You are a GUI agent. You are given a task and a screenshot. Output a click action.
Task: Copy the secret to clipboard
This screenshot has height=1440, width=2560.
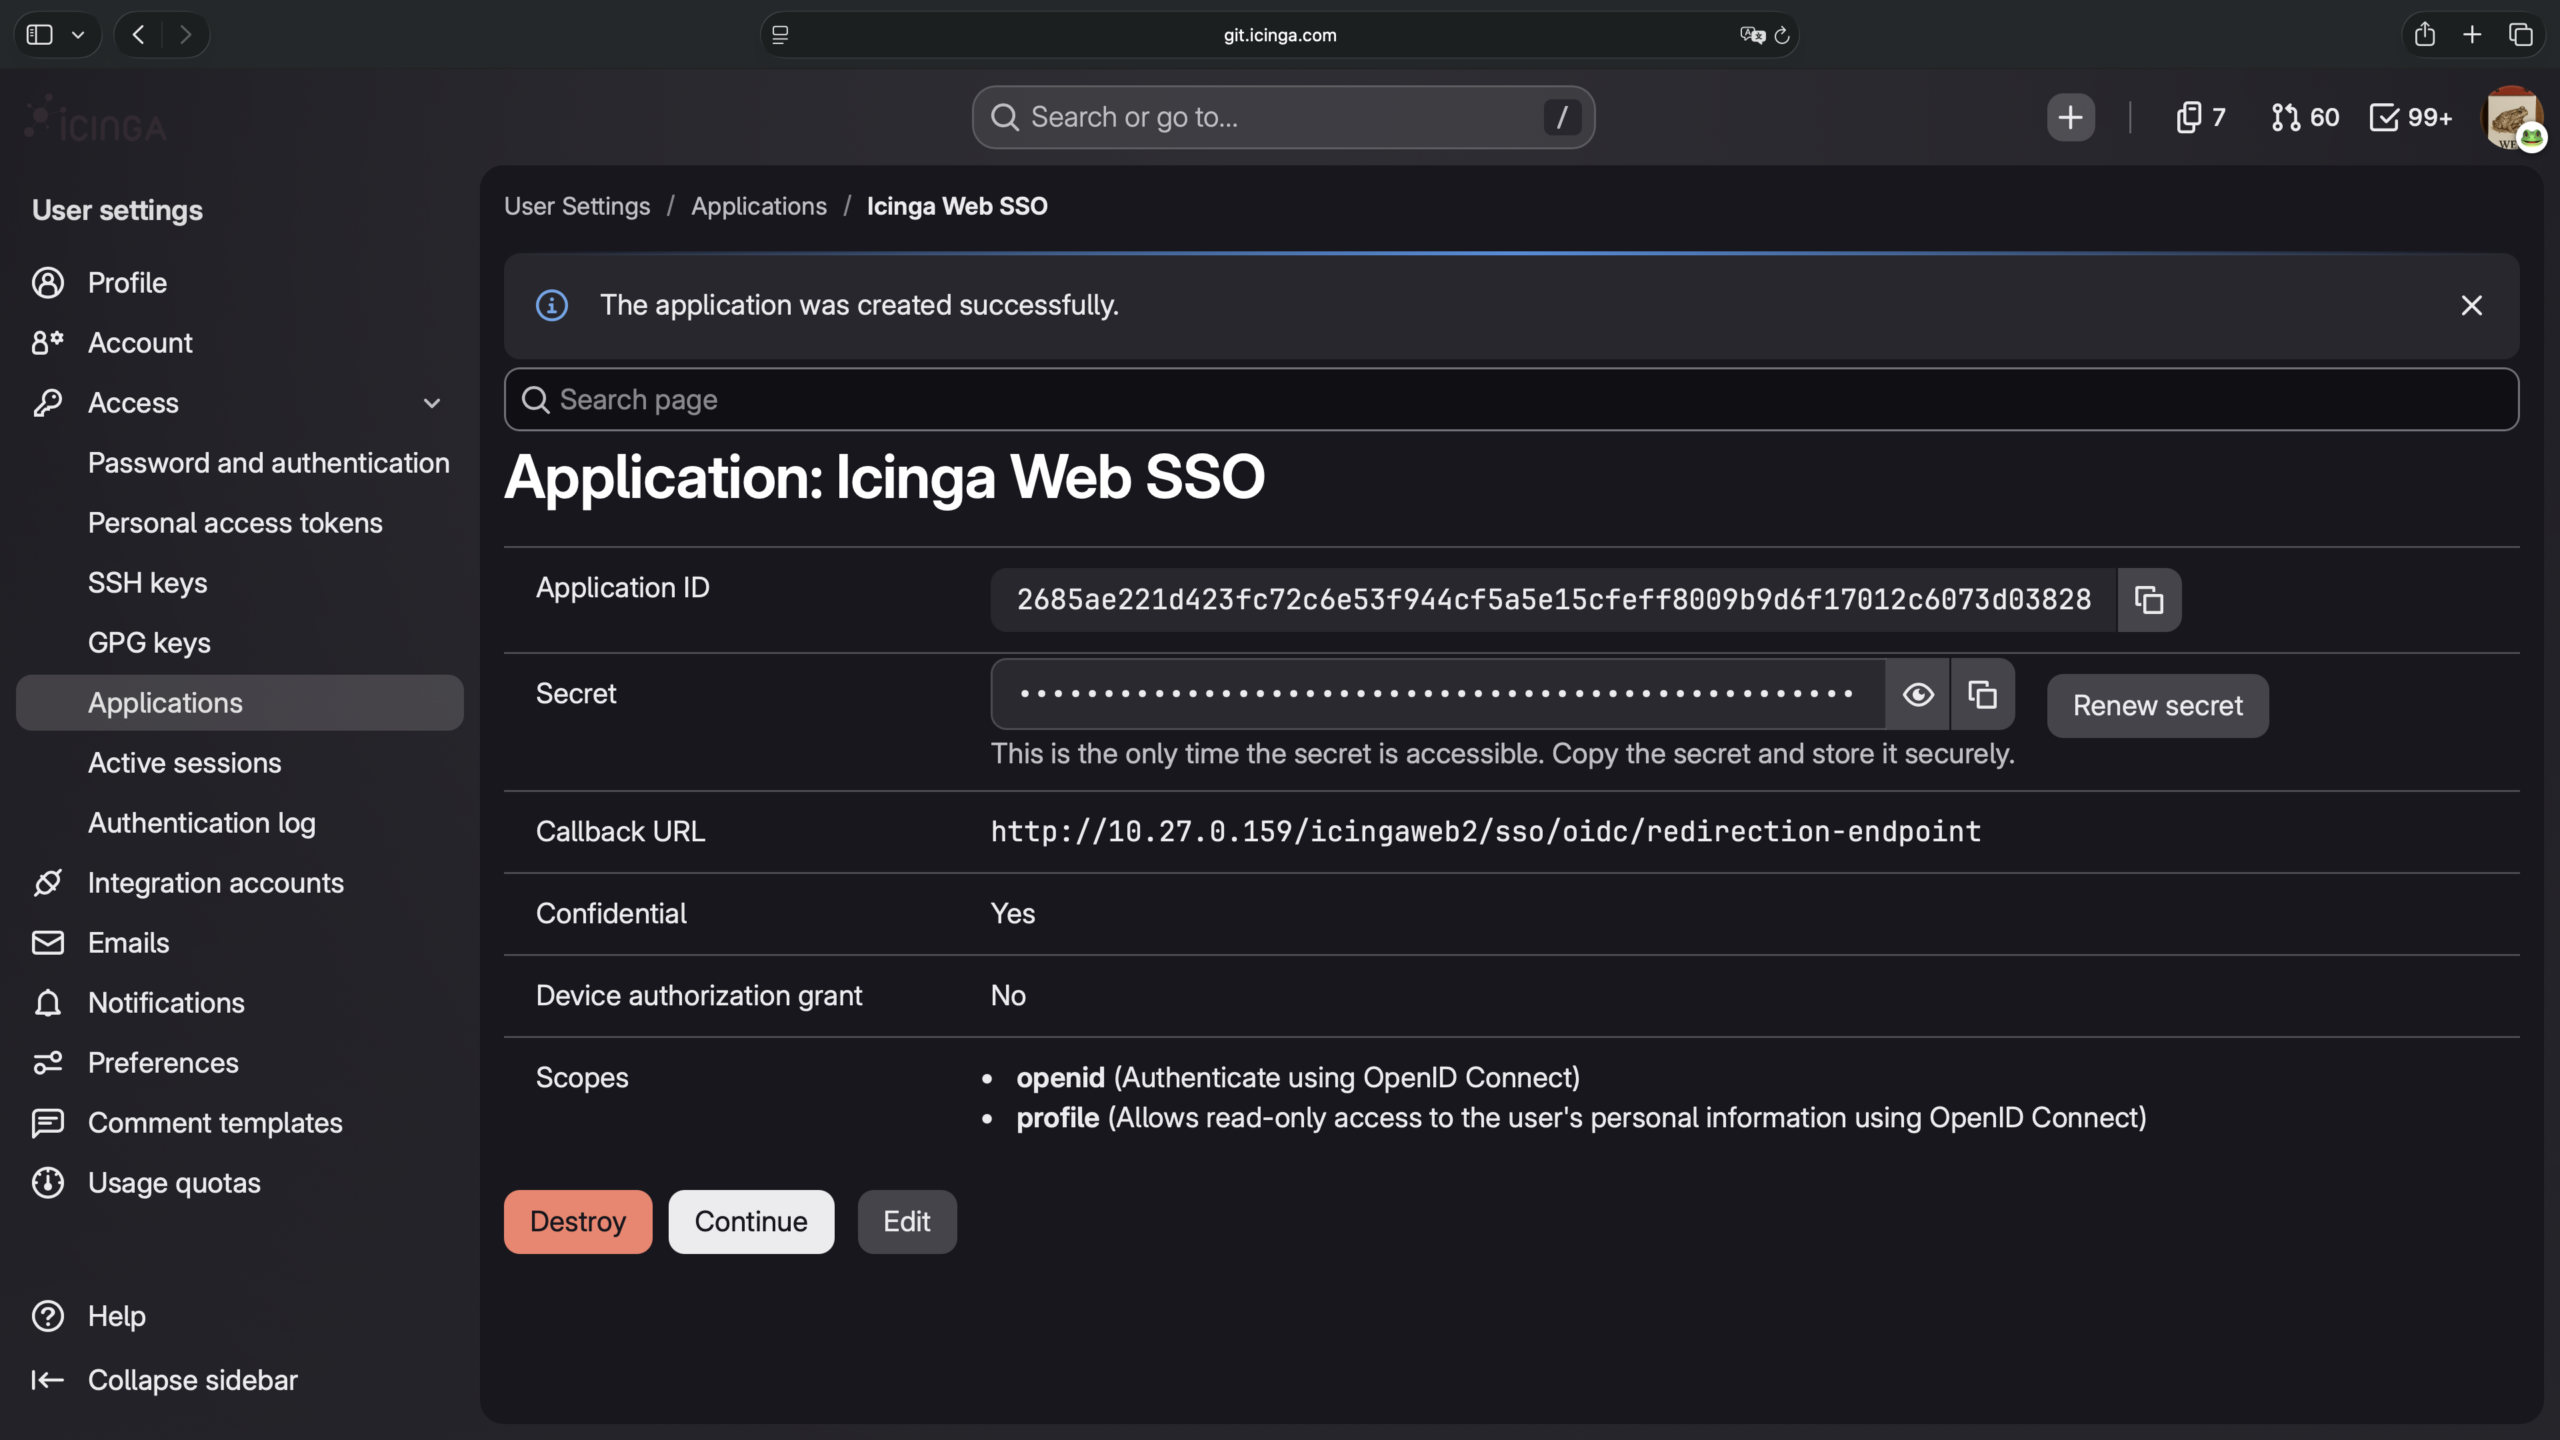tap(1982, 694)
